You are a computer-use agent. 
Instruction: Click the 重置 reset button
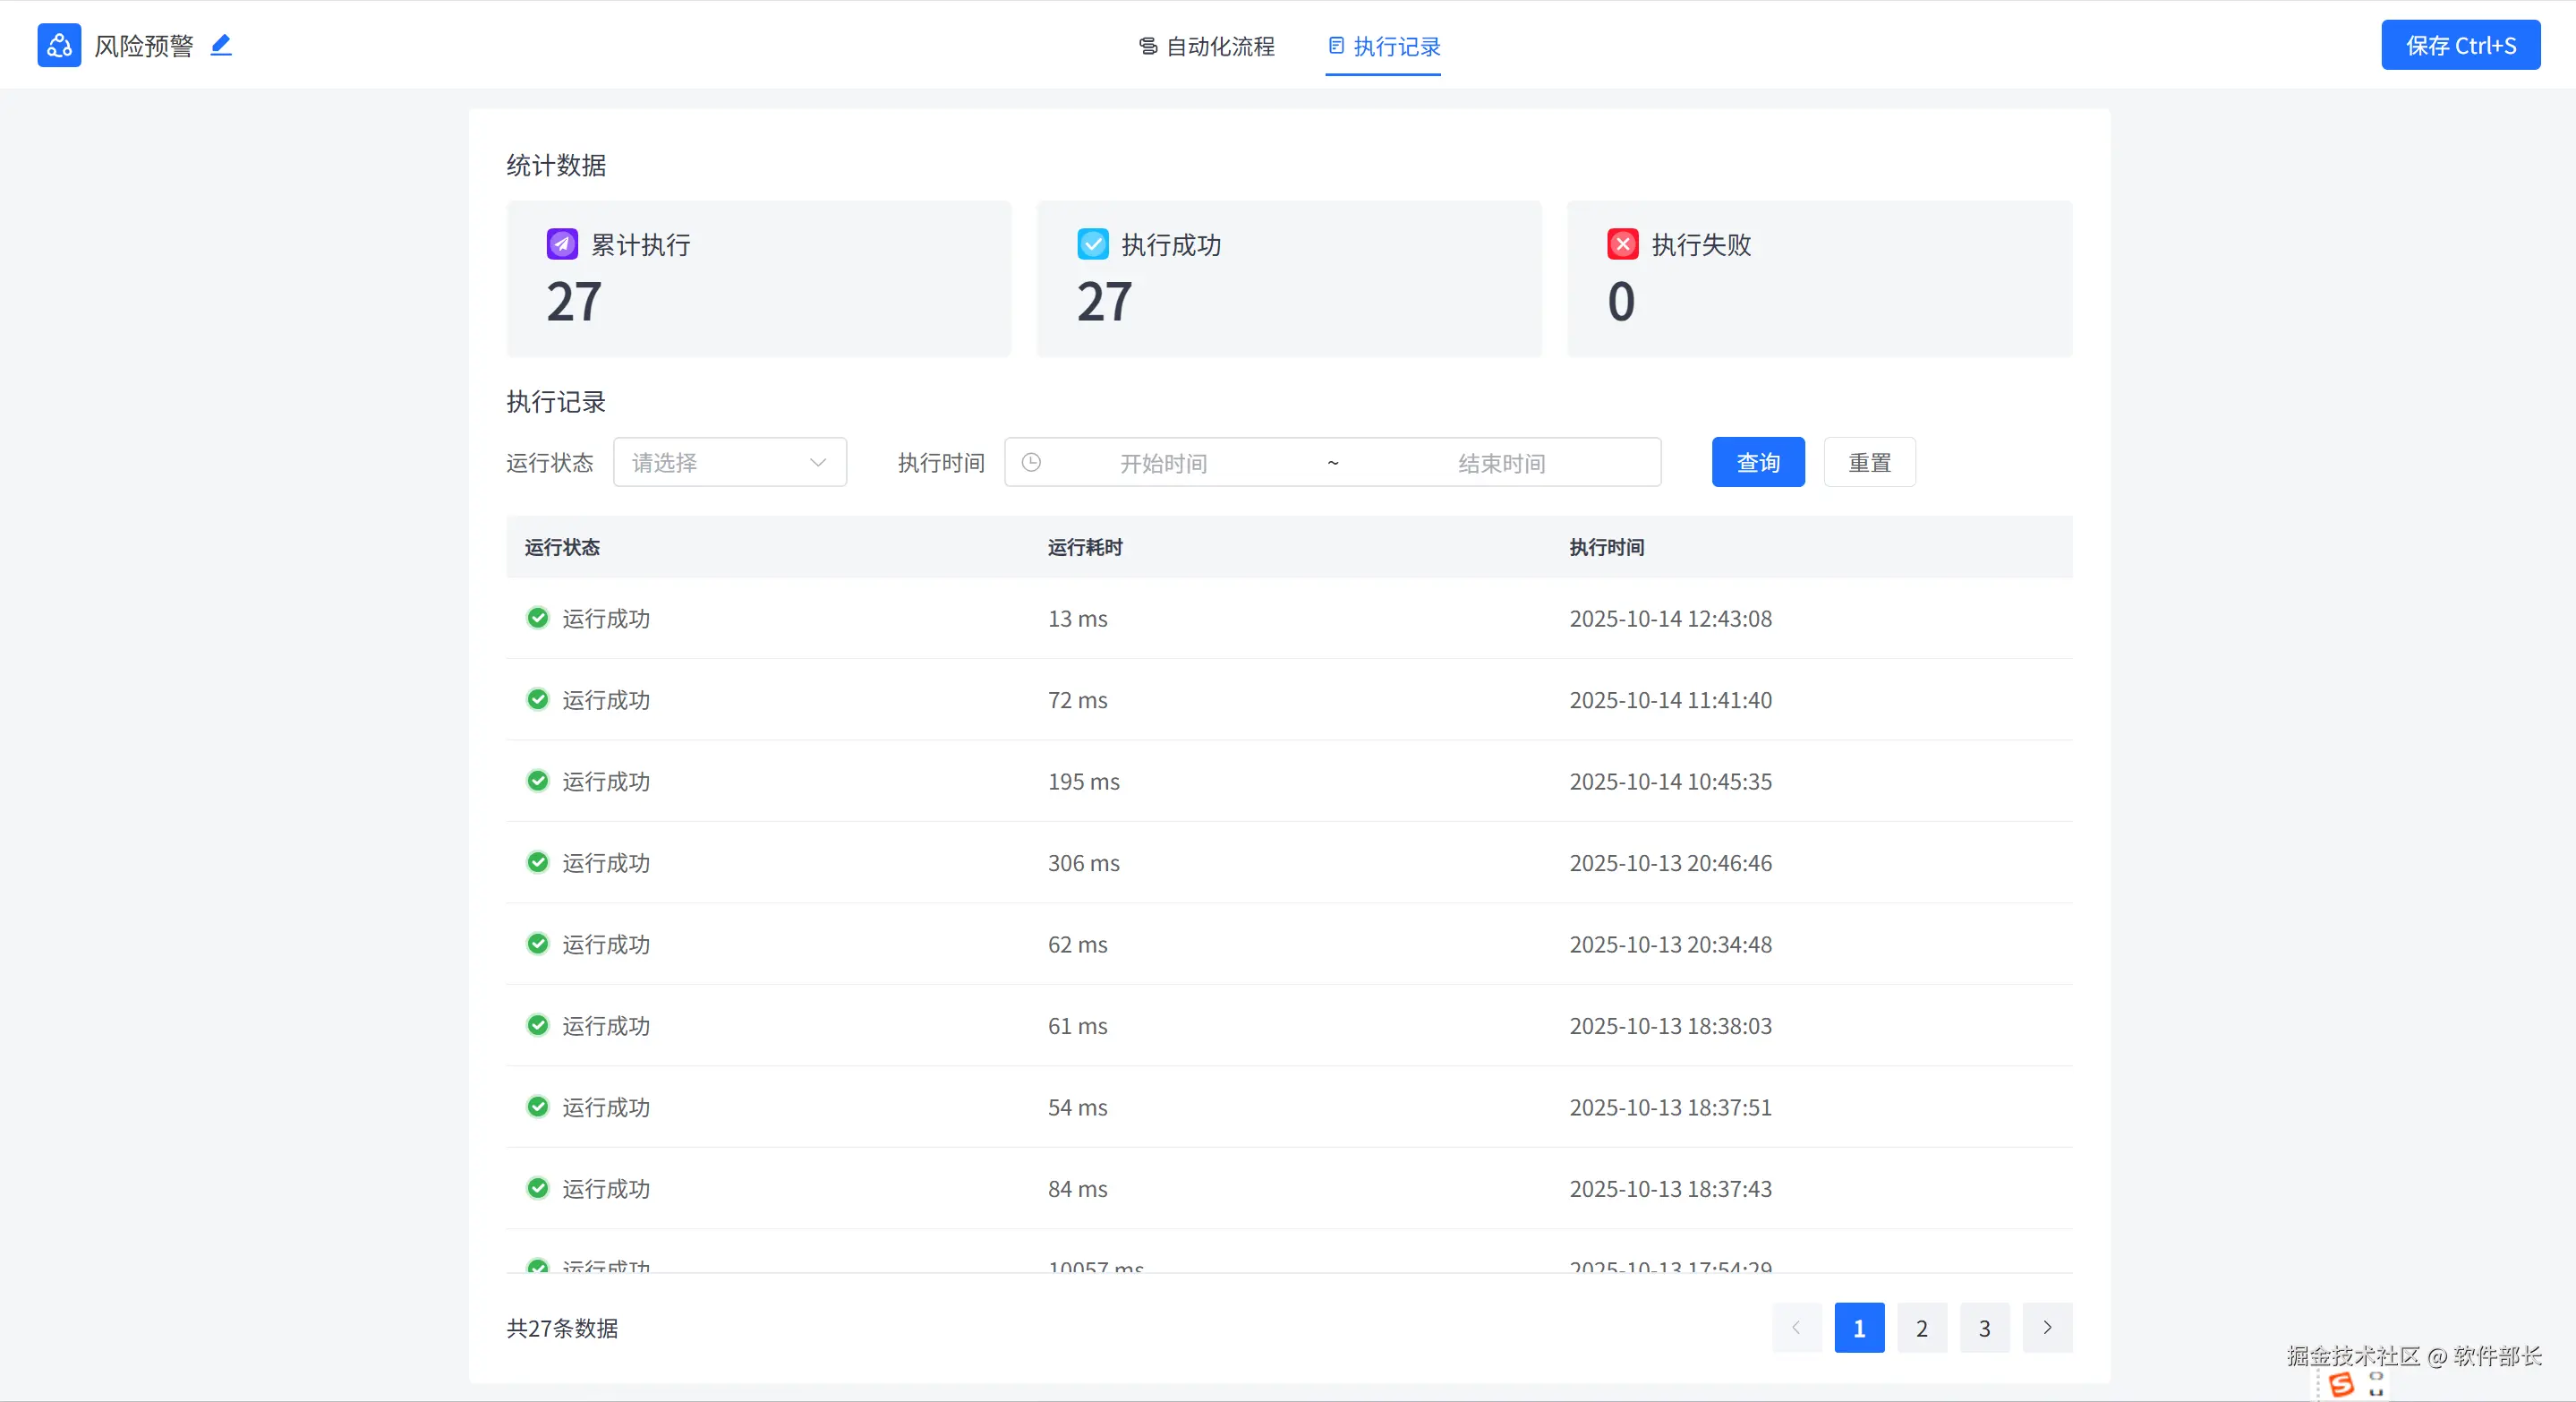point(1869,462)
